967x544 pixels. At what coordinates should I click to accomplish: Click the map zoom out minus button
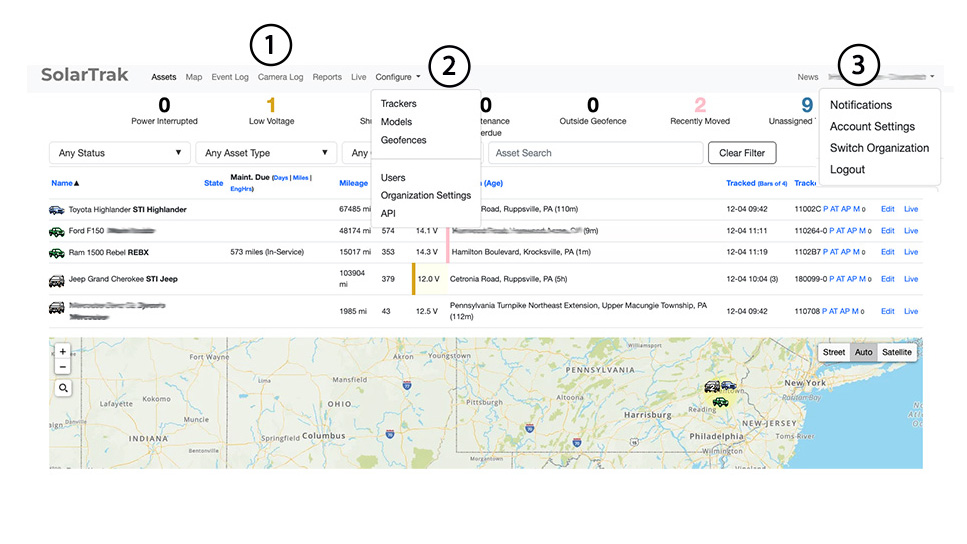coord(63,367)
